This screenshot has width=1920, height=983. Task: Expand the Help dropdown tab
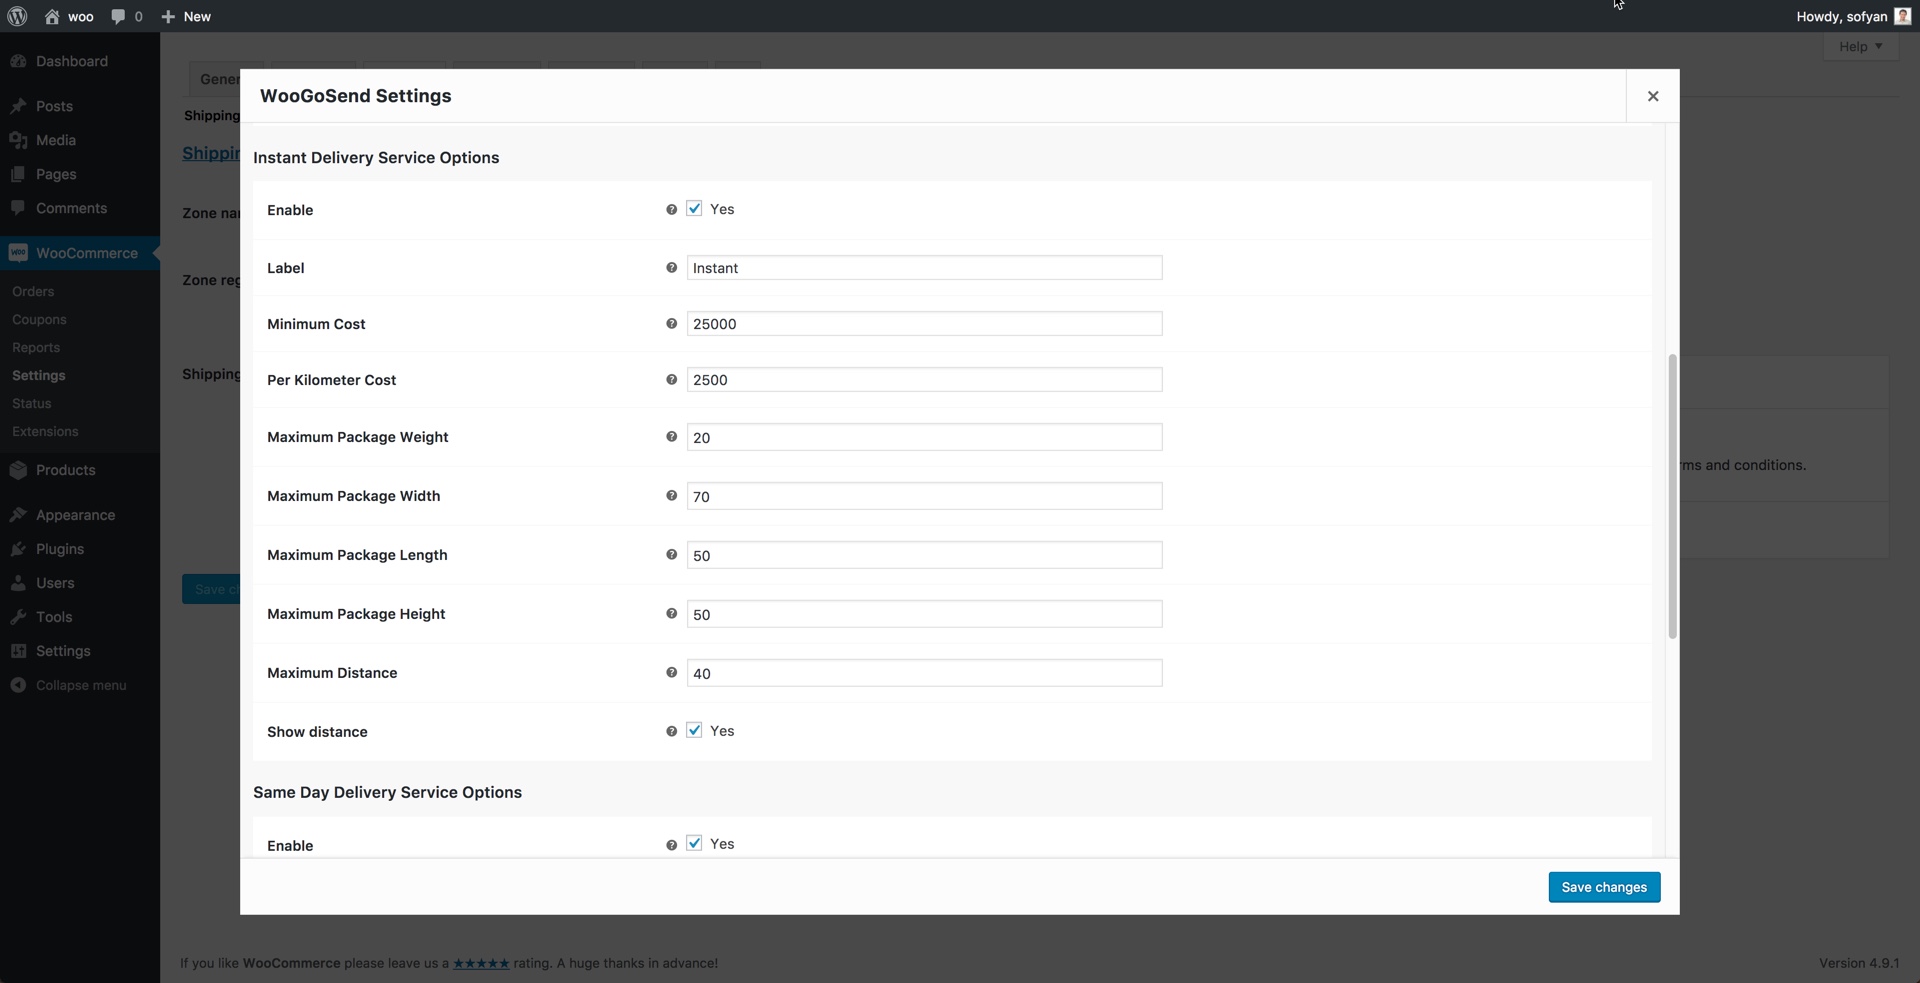click(x=1860, y=46)
